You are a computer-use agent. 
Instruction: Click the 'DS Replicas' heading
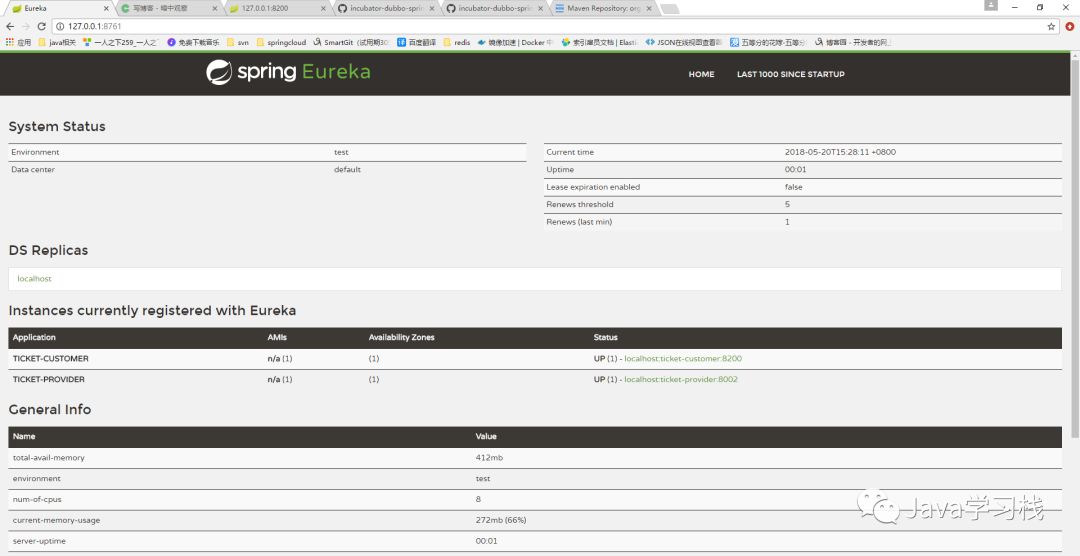coord(48,251)
